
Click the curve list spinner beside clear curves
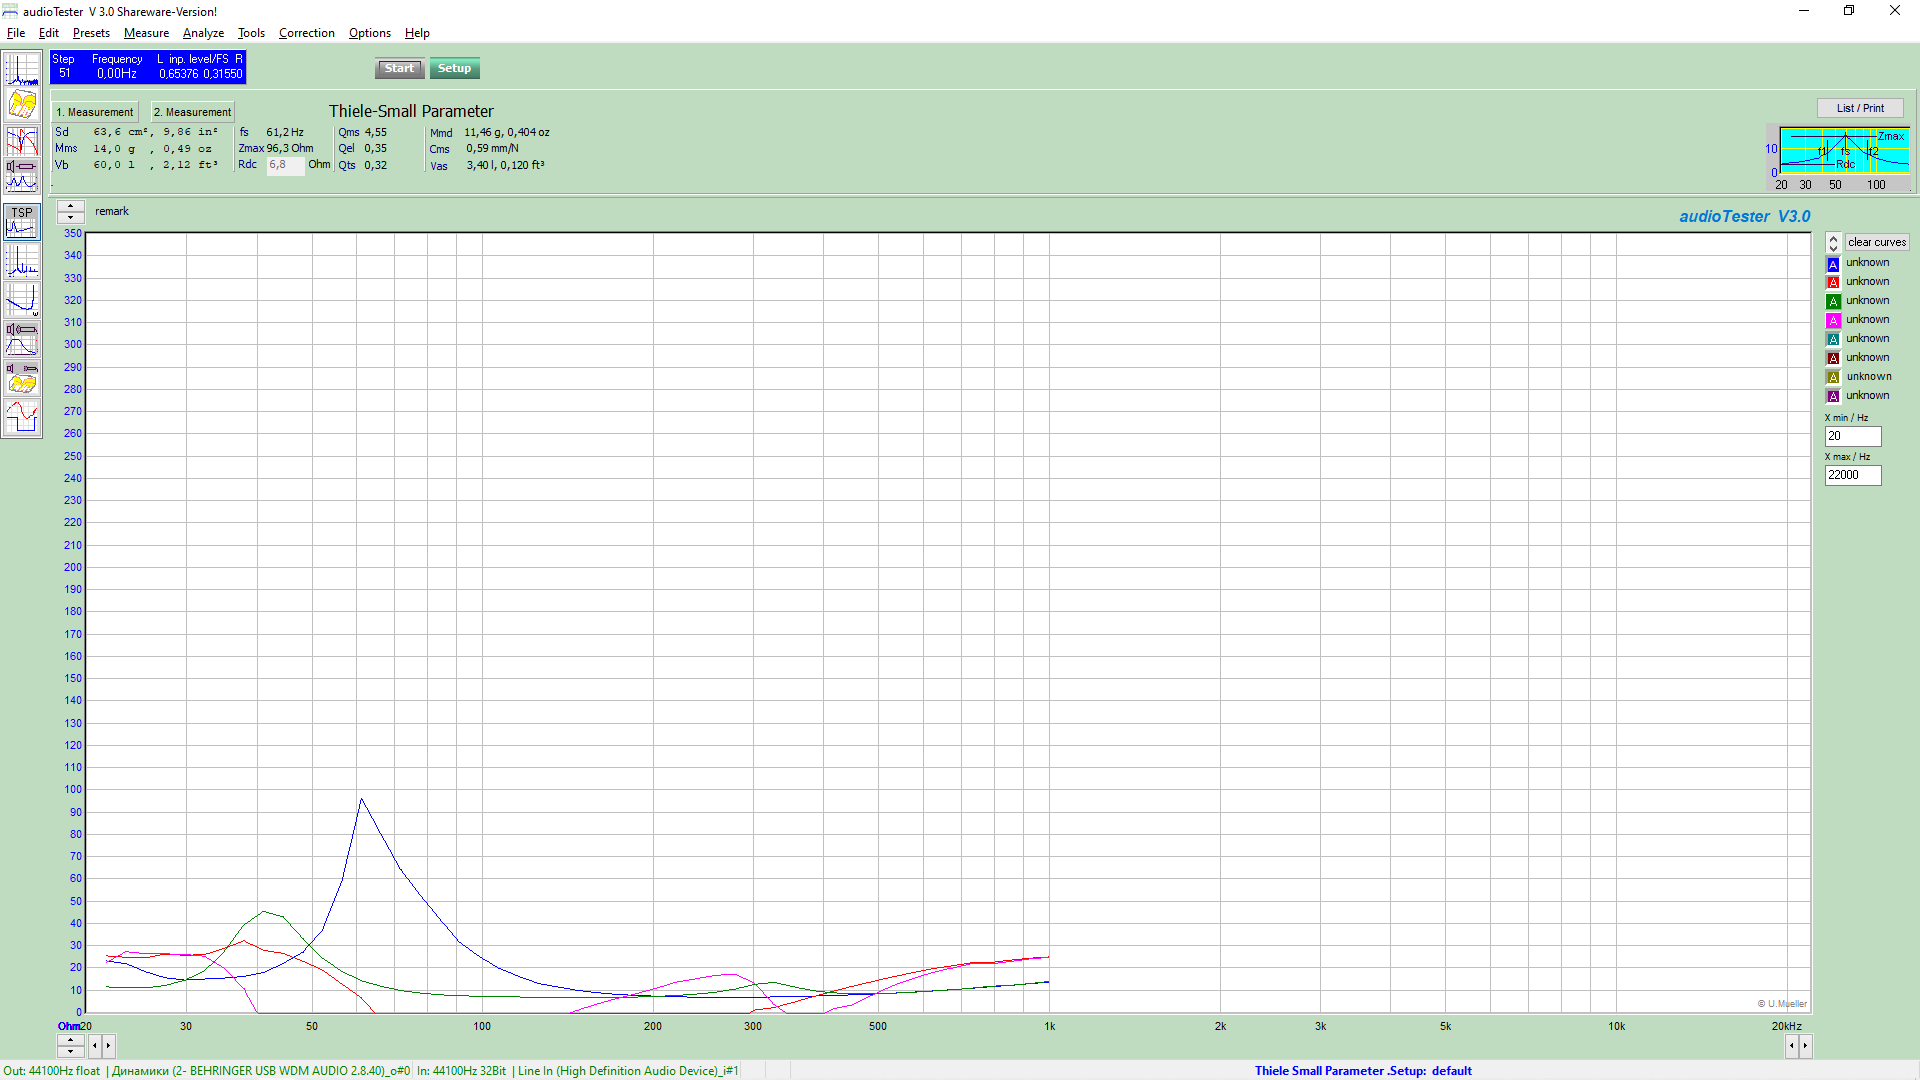[1833, 243]
